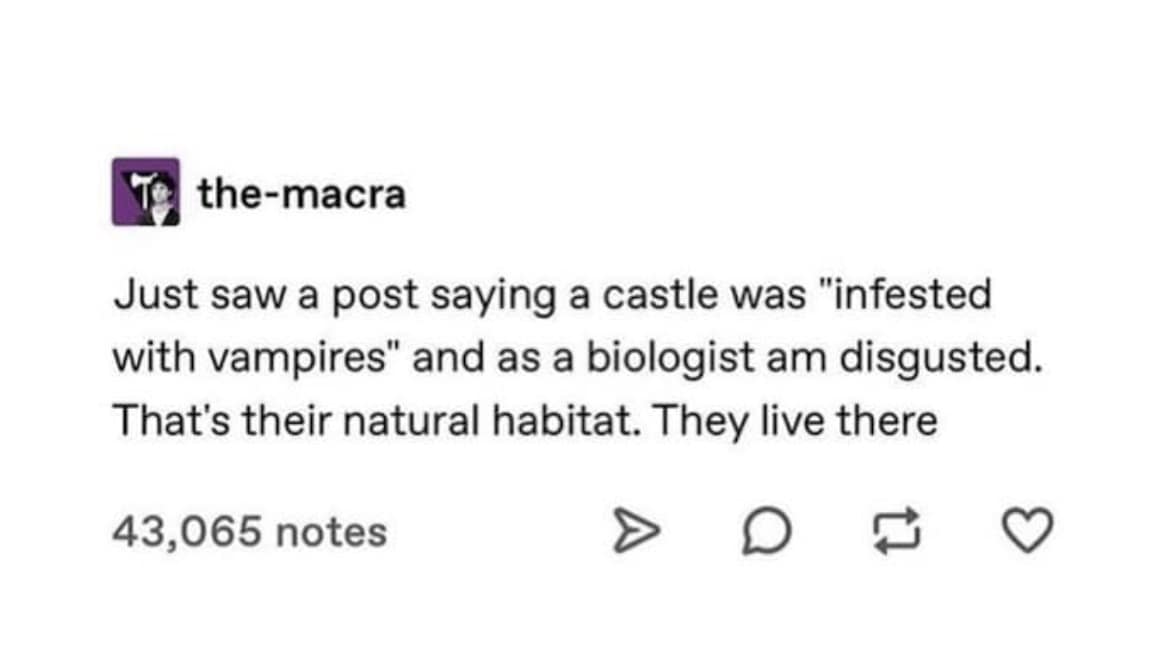This screenshot has width=1162, height=654.
Task: Click the word "notes" below the post
Action: pos(331,531)
